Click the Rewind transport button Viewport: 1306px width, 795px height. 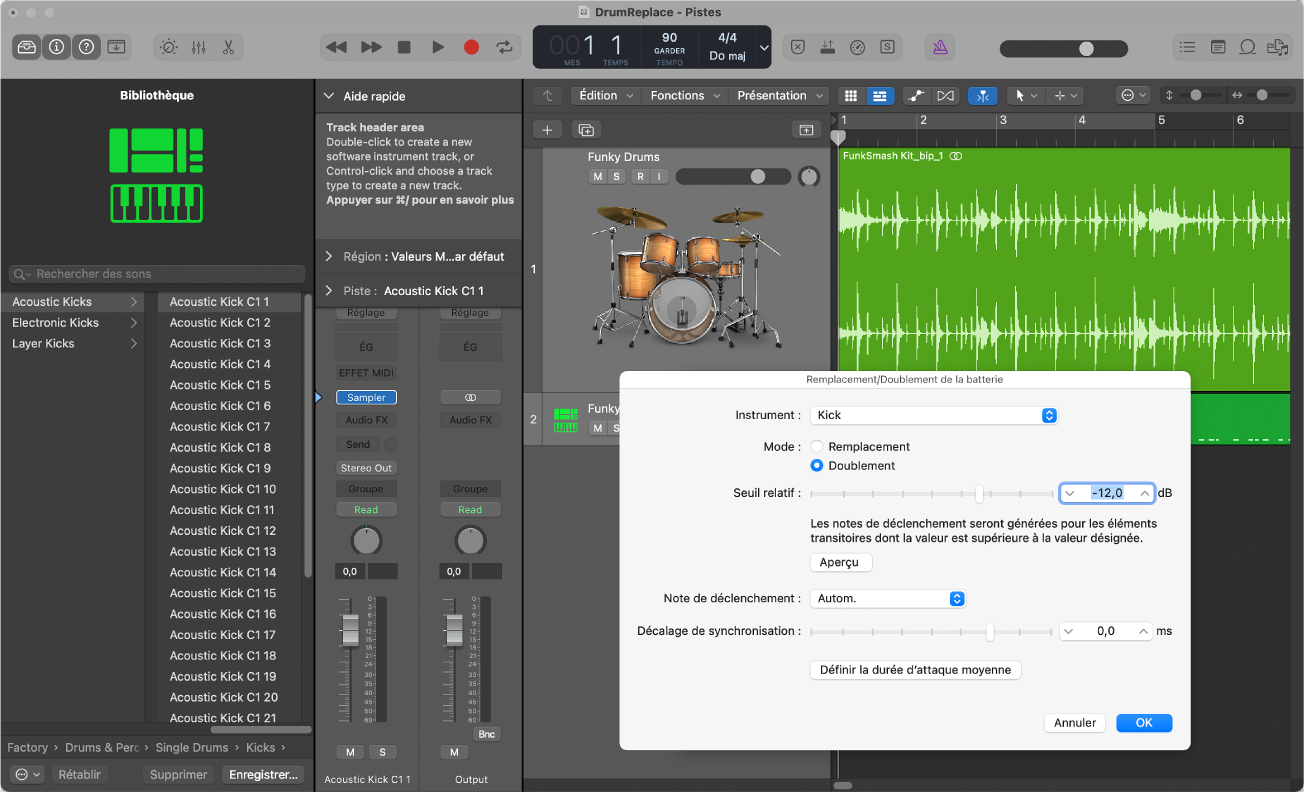(337, 47)
